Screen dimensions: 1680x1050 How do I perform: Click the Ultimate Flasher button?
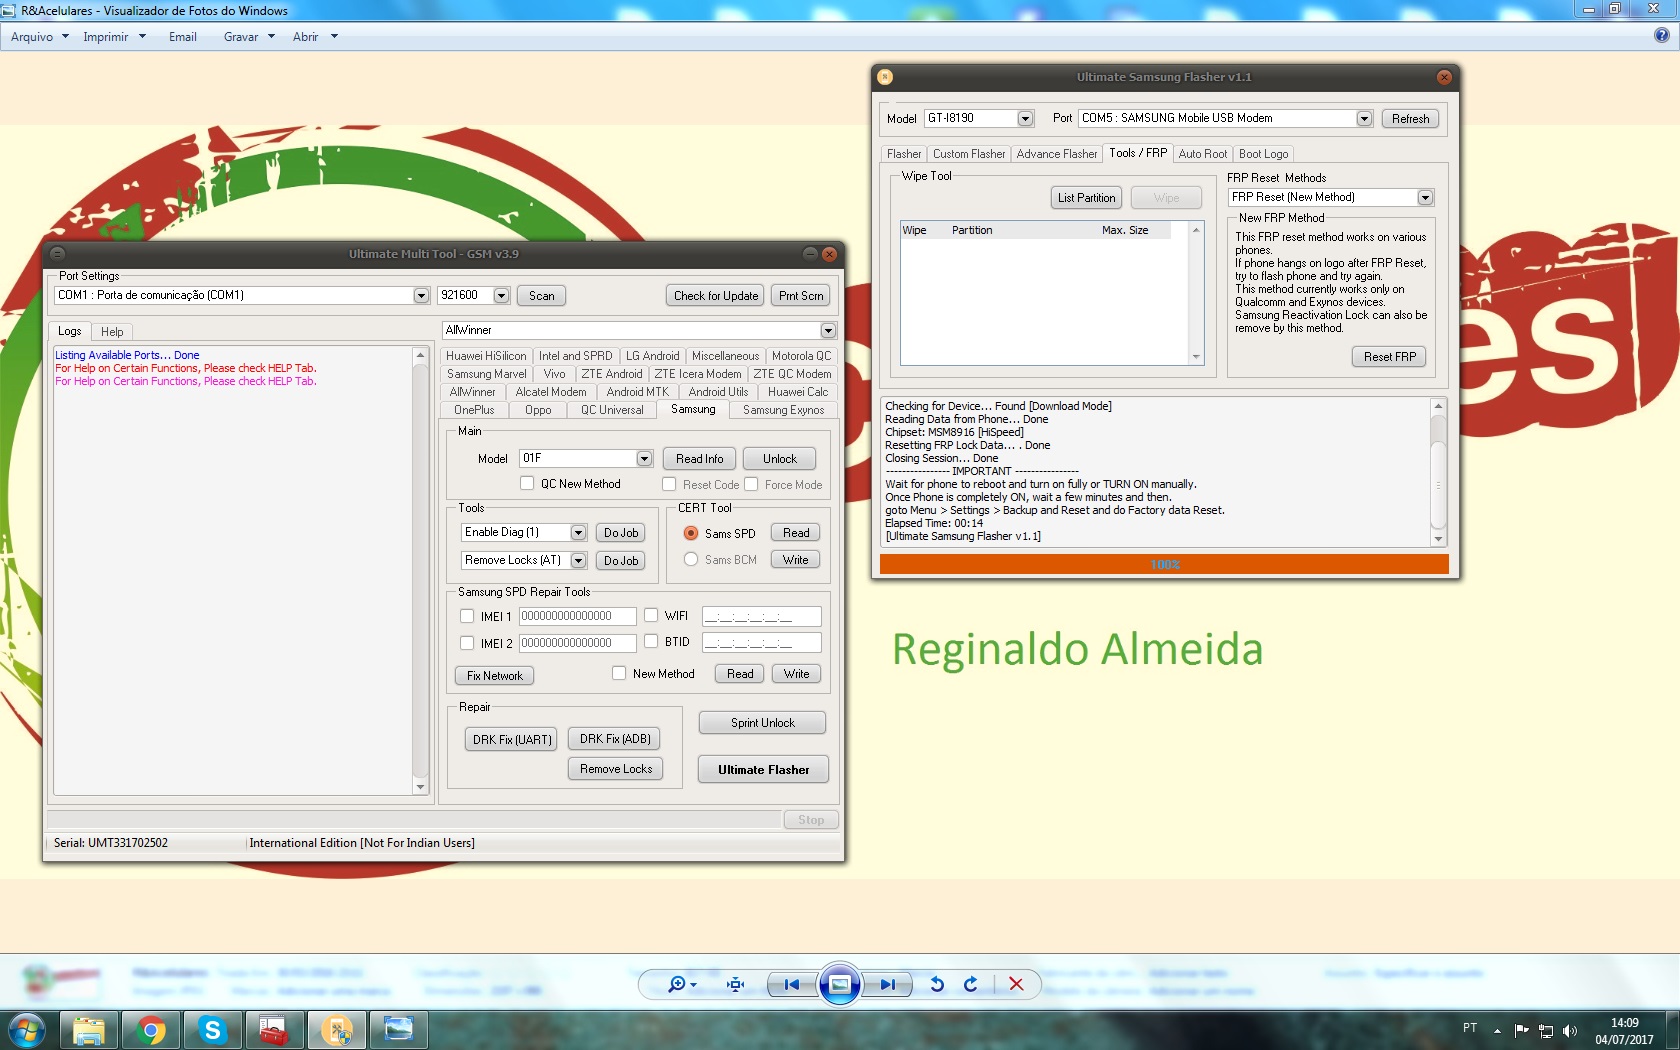click(x=763, y=770)
